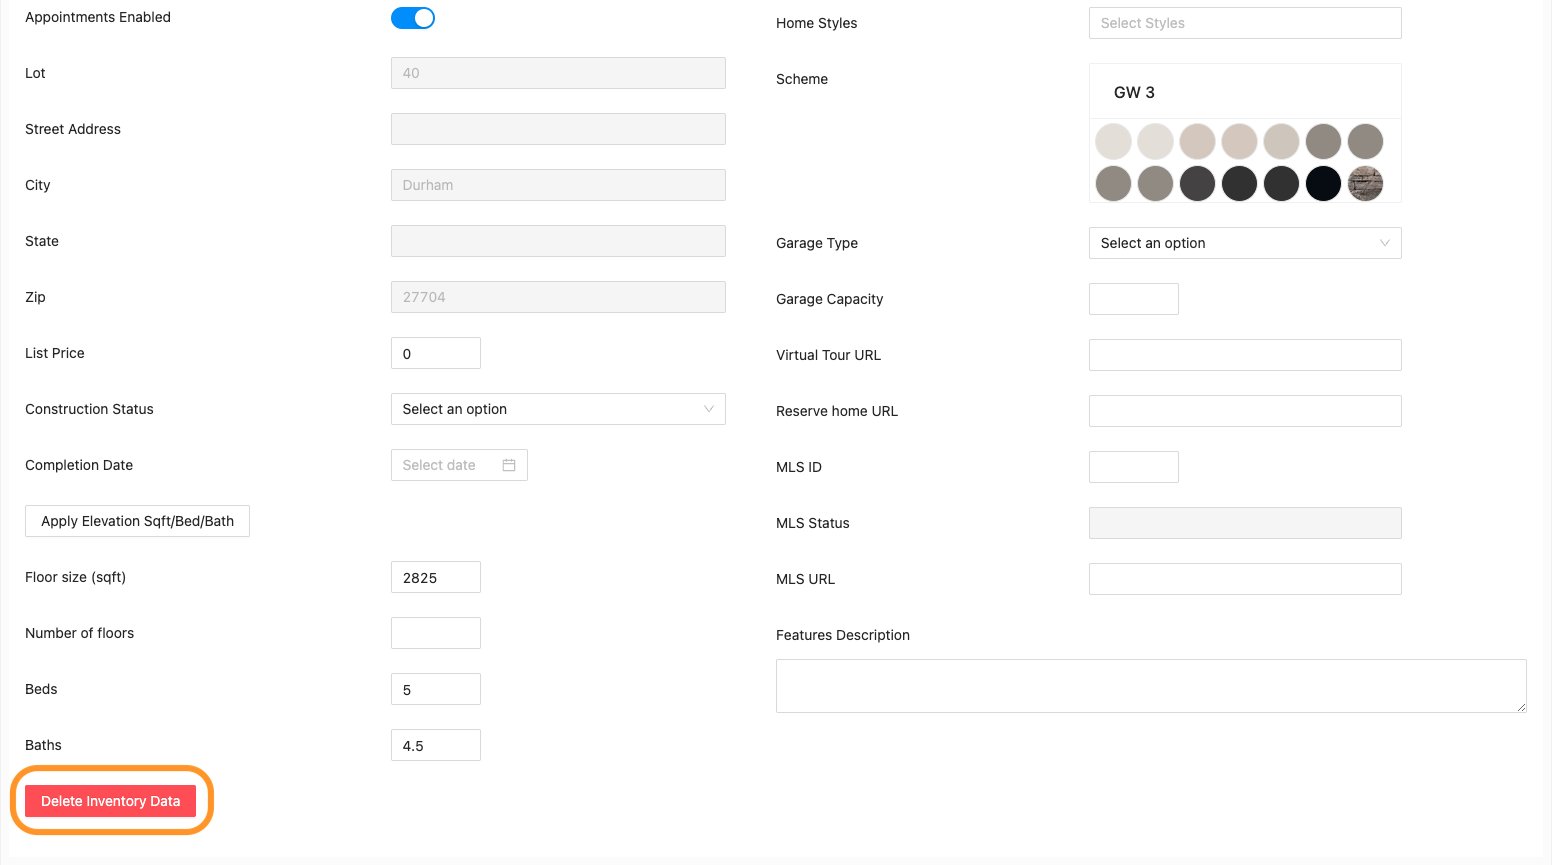
Task: Open the Garage Type dropdown
Action: [x=1245, y=243]
